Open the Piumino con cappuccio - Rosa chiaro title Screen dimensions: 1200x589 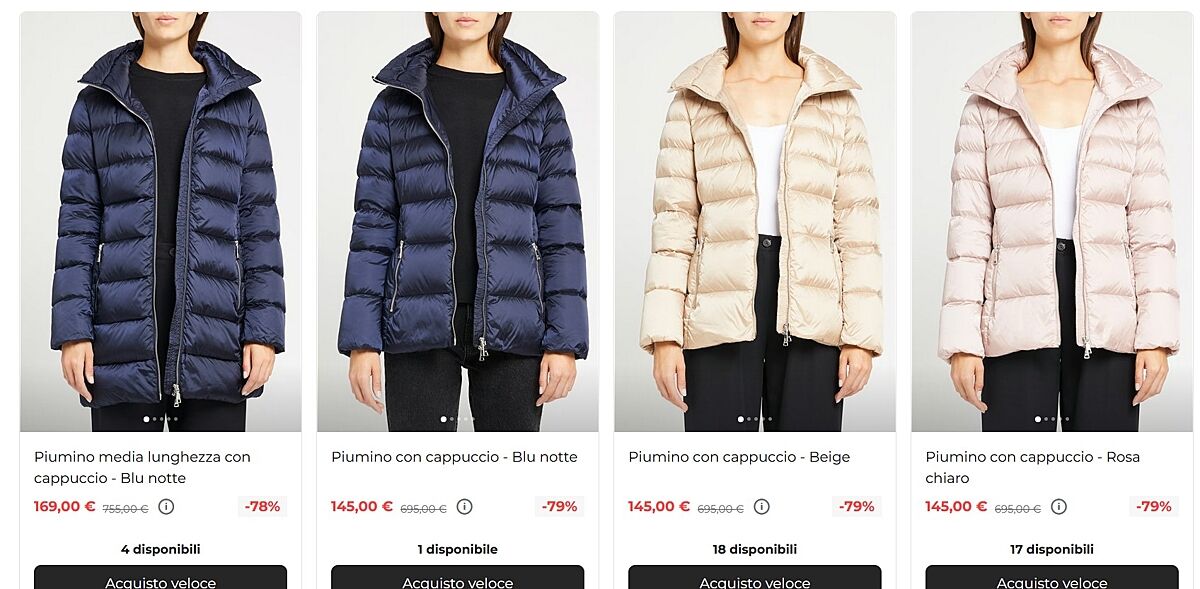[1032, 467]
